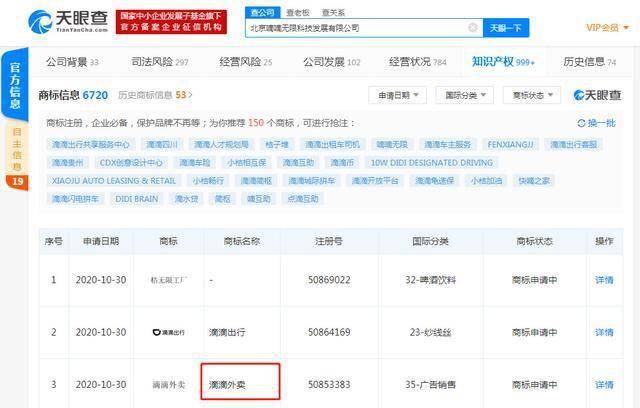640x408 pixels.
Task: Select the 滴滴互助 trademark tag
Action: (298, 162)
